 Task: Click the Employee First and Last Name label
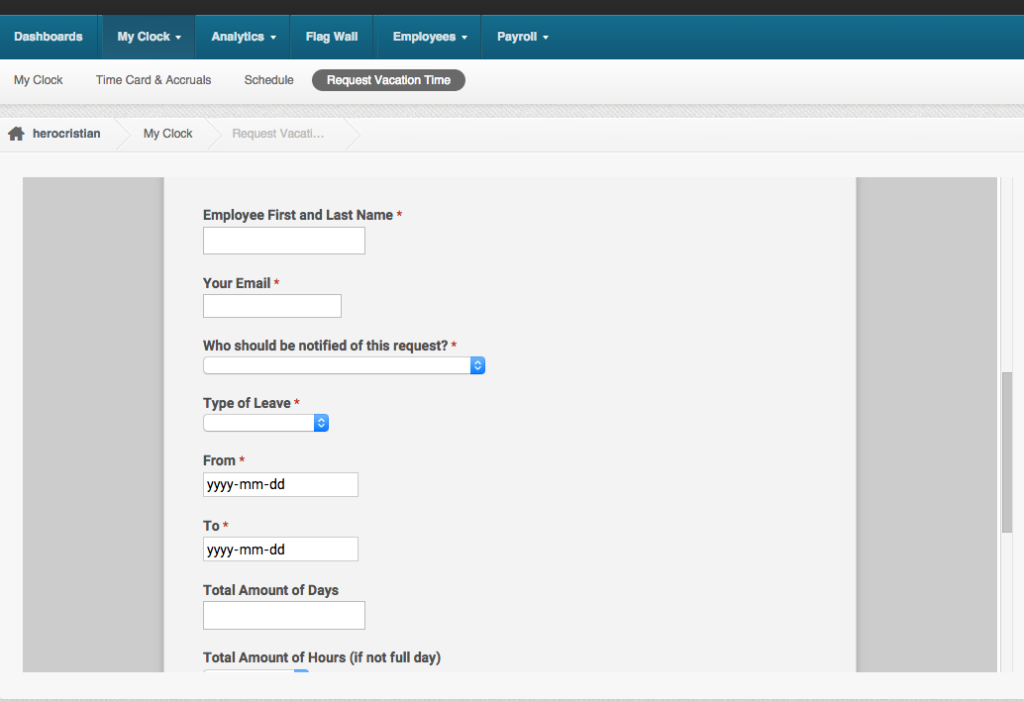tap(298, 215)
